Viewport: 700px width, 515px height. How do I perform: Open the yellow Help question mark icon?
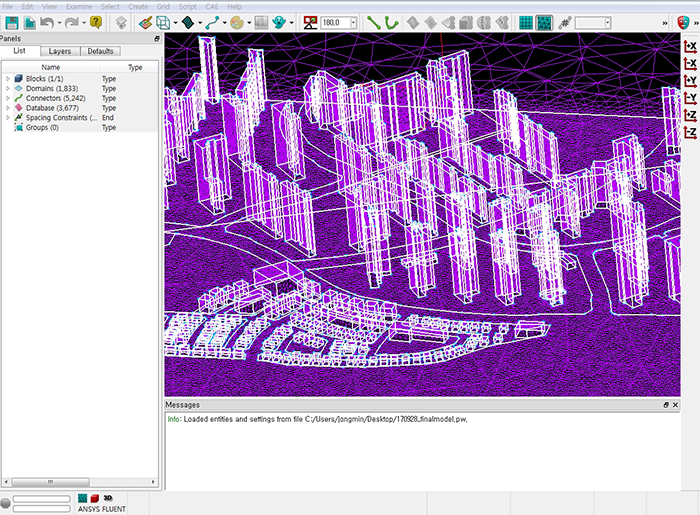coord(96,22)
